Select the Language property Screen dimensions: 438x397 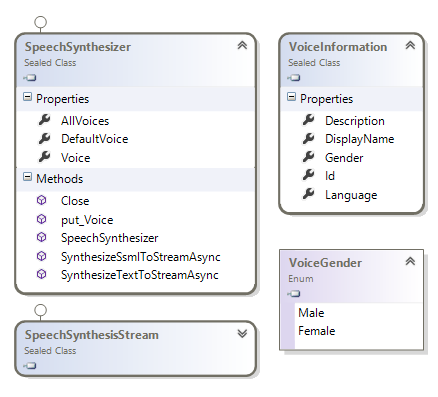[351, 195]
